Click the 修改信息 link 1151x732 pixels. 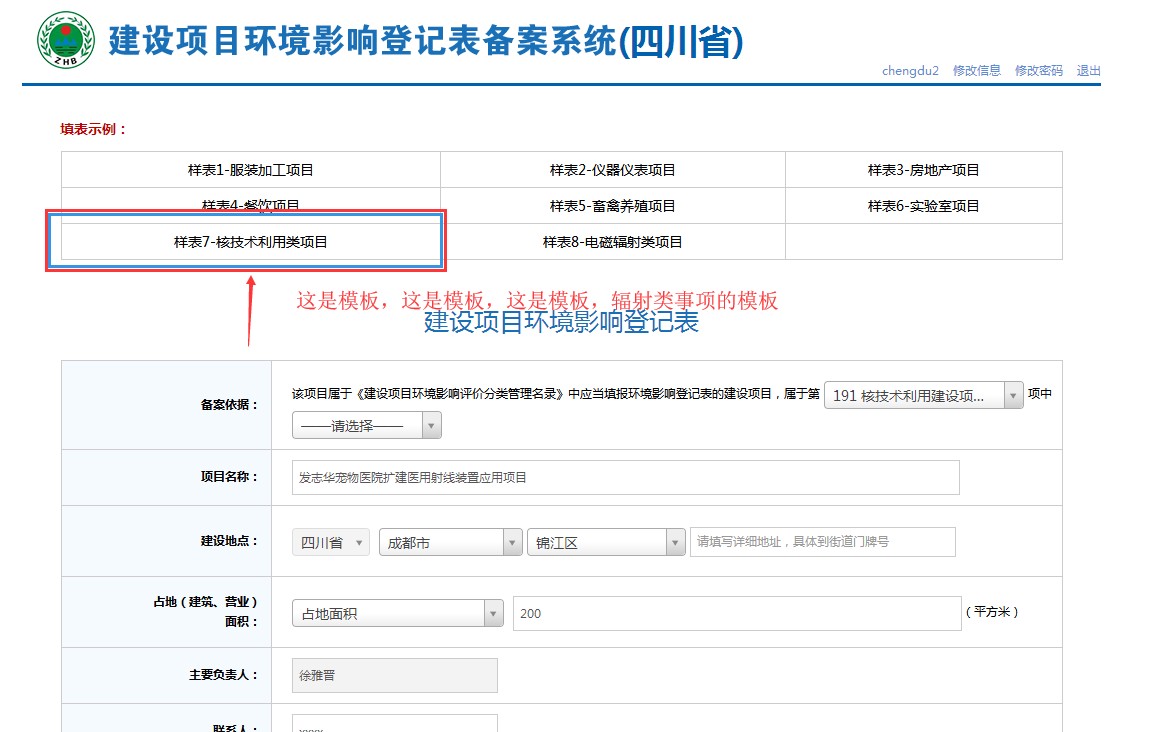point(976,70)
